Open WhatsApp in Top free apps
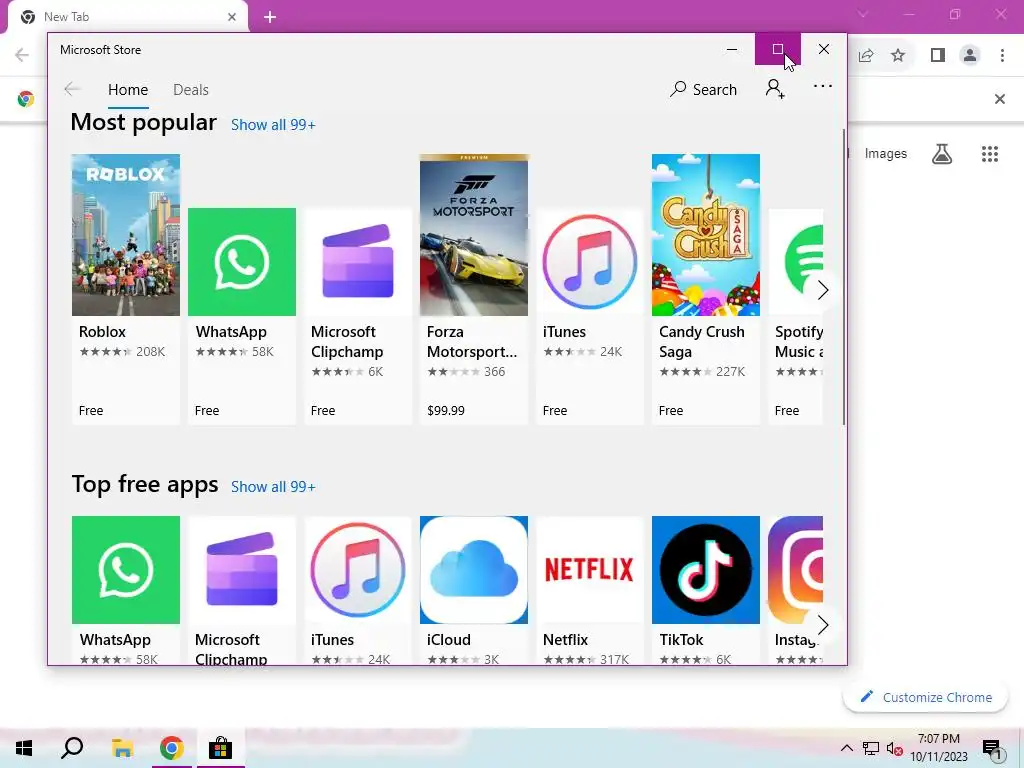The image size is (1024, 768). tap(125, 590)
